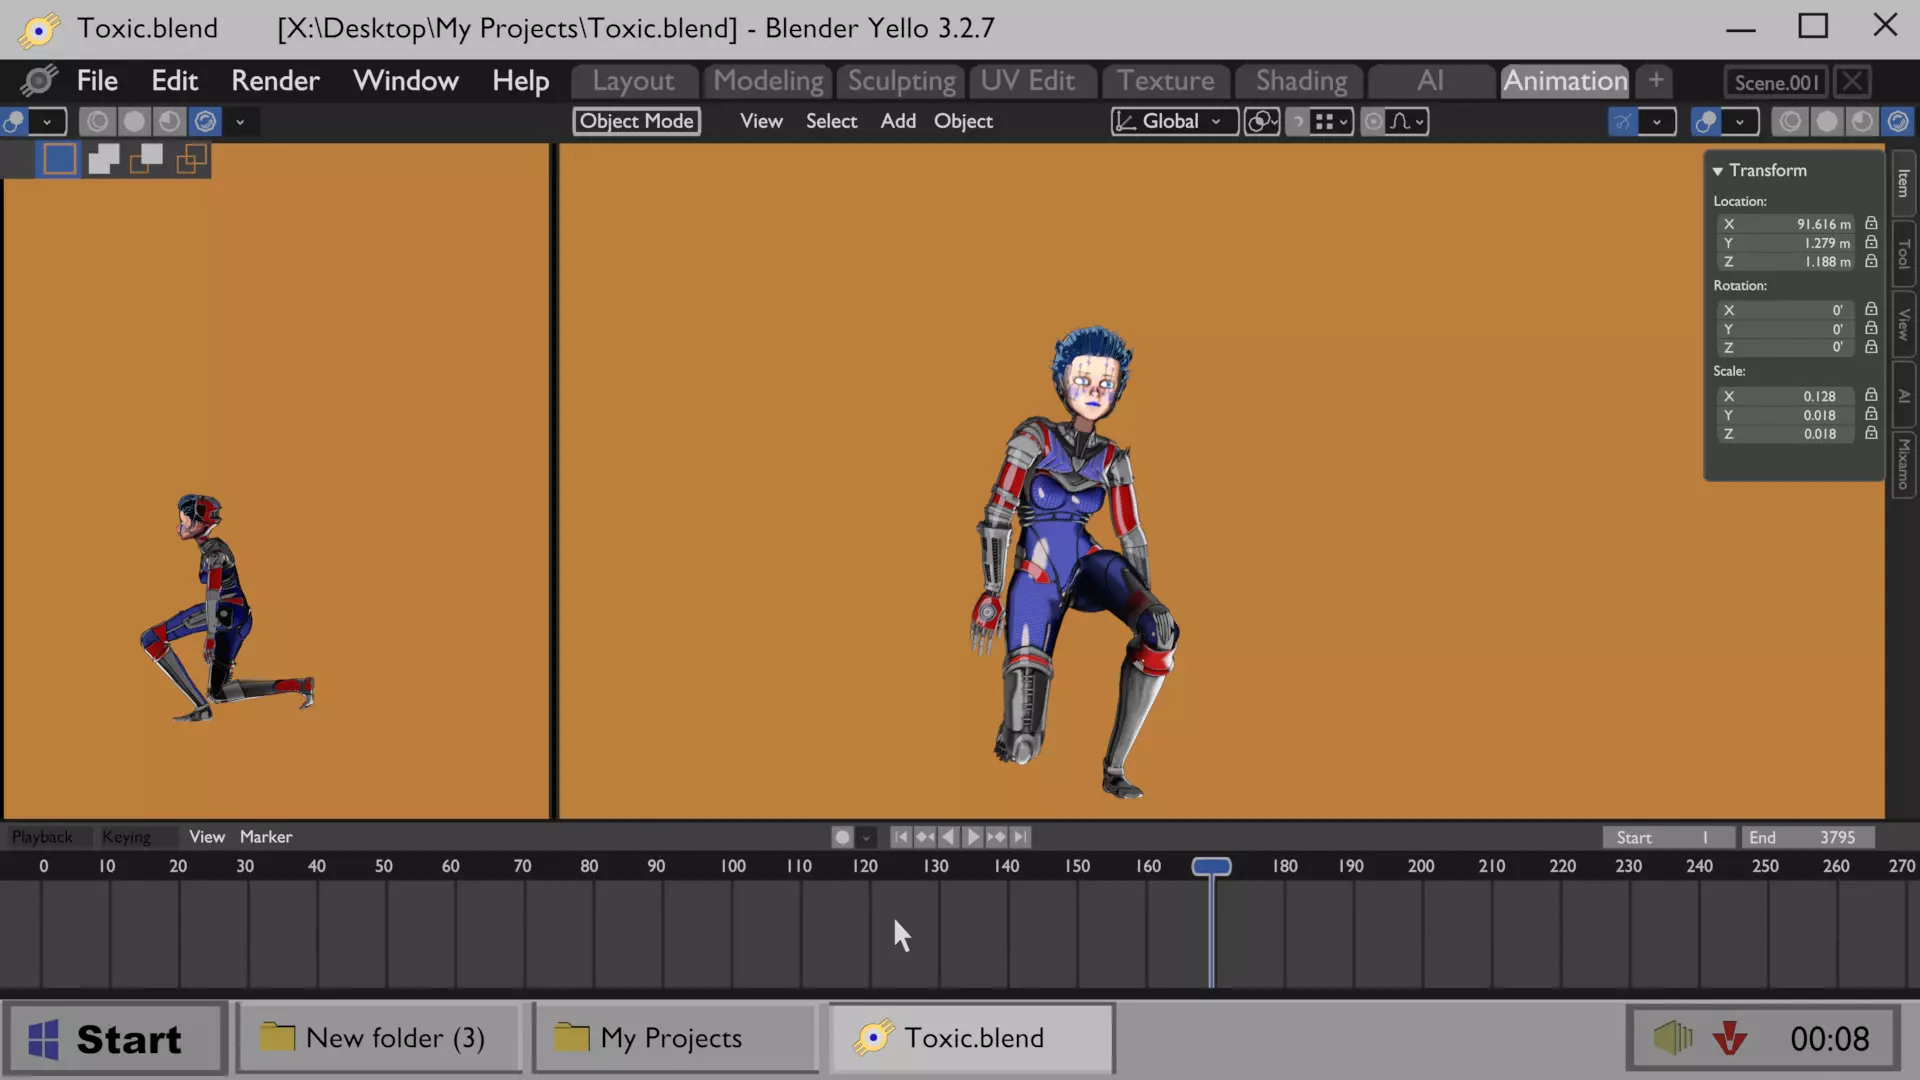Toggle snapping magnet icon
This screenshot has width=1920, height=1080.
click(x=1297, y=121)
